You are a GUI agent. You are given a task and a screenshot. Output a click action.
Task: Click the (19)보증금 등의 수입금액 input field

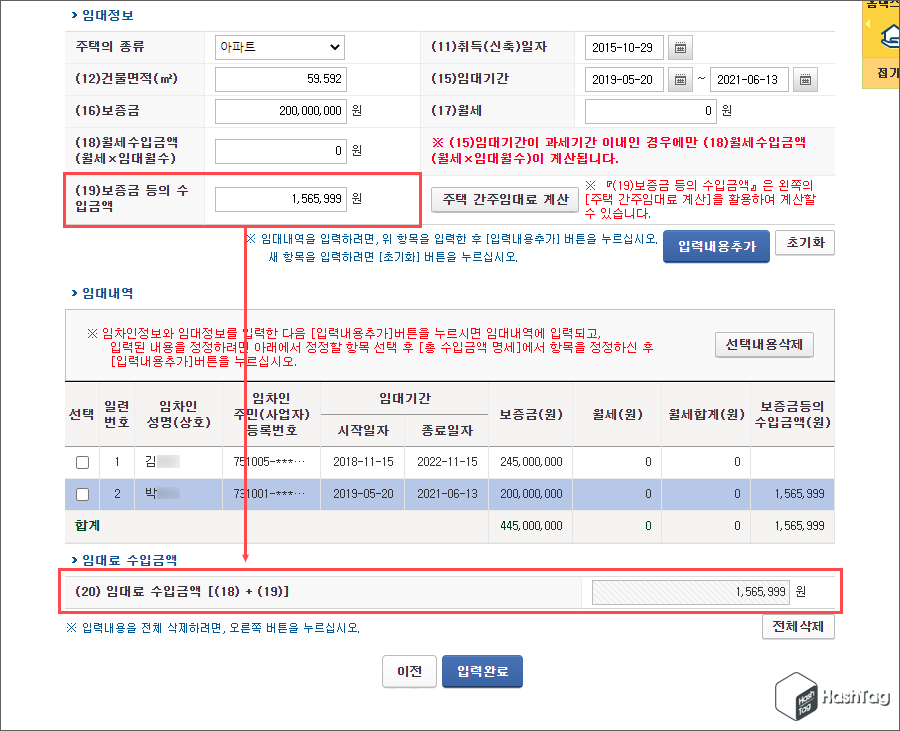coord(280,198)
